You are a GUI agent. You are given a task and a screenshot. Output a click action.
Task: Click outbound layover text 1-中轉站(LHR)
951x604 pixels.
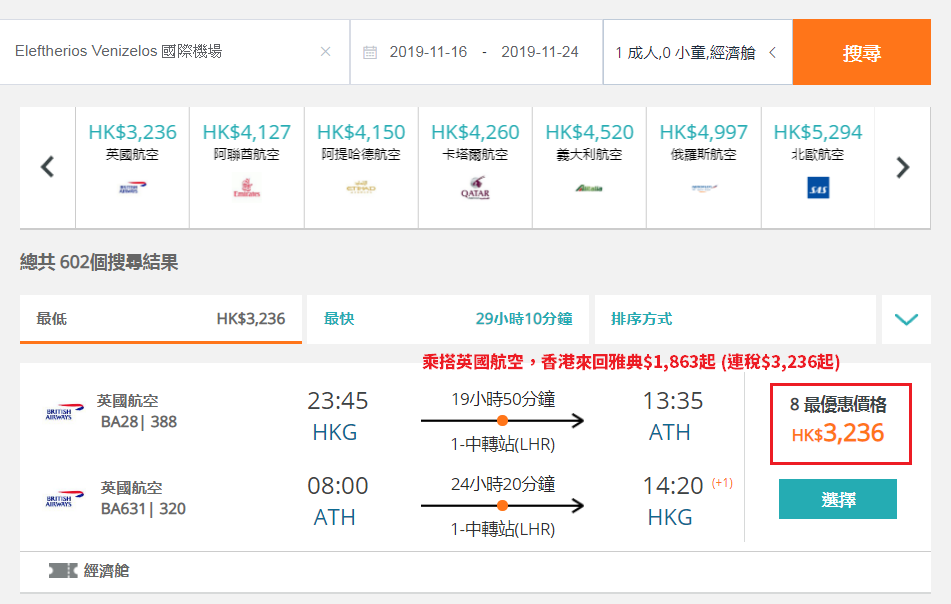[503, 445]
